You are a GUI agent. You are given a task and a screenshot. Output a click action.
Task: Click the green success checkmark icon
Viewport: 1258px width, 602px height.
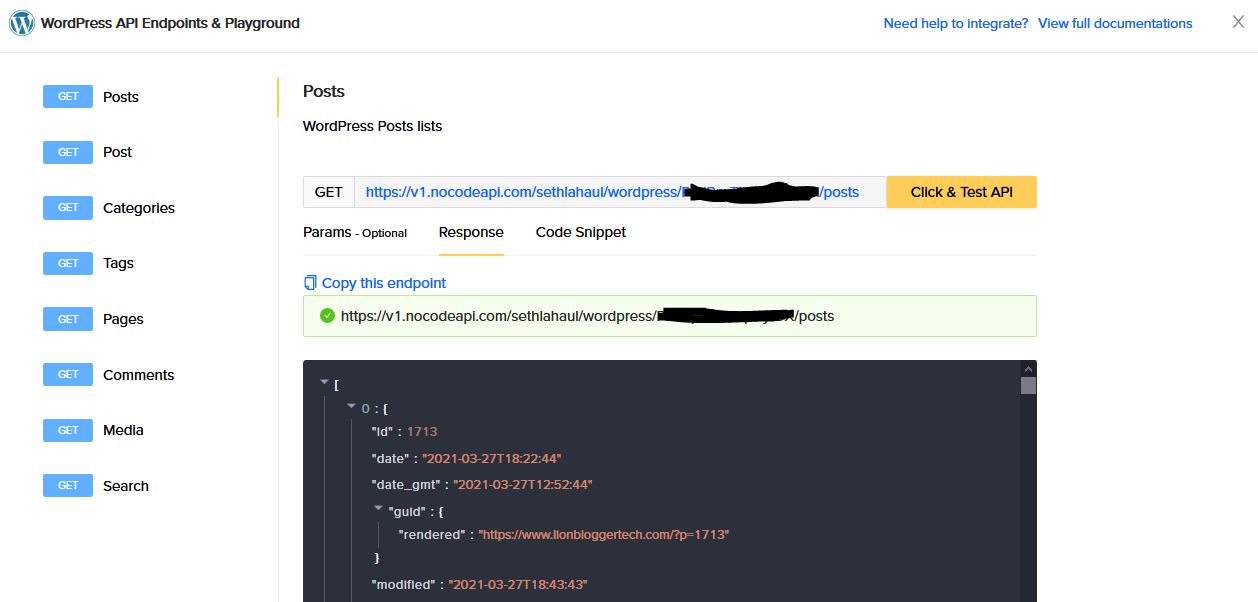click(328, 315)
